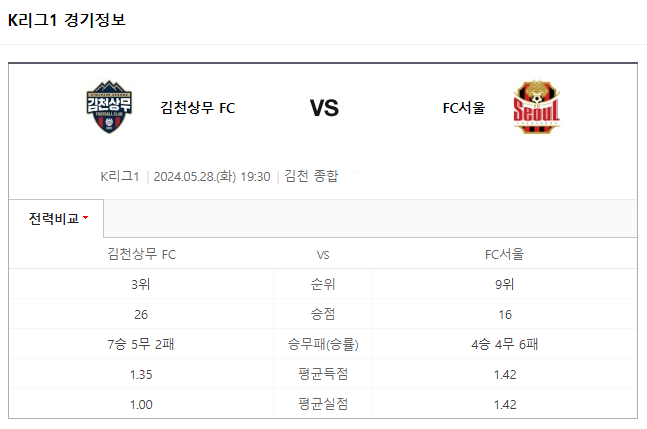Click the large VS text between teams
647x429 pixels.
(x=324, y=108)
